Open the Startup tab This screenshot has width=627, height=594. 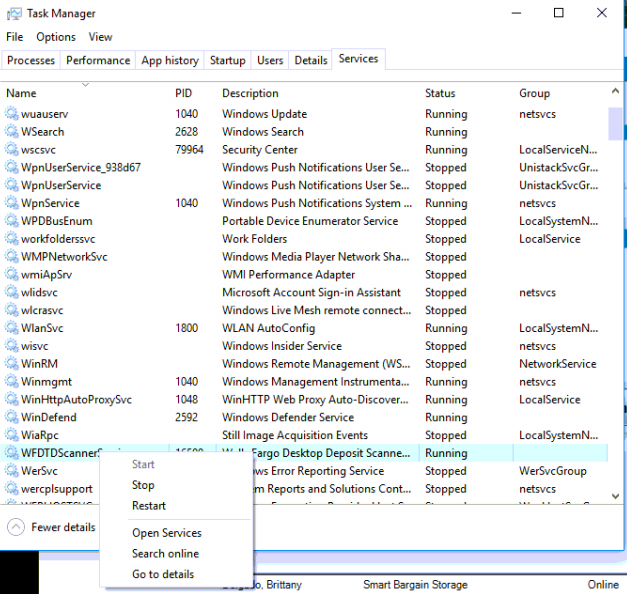227,60
